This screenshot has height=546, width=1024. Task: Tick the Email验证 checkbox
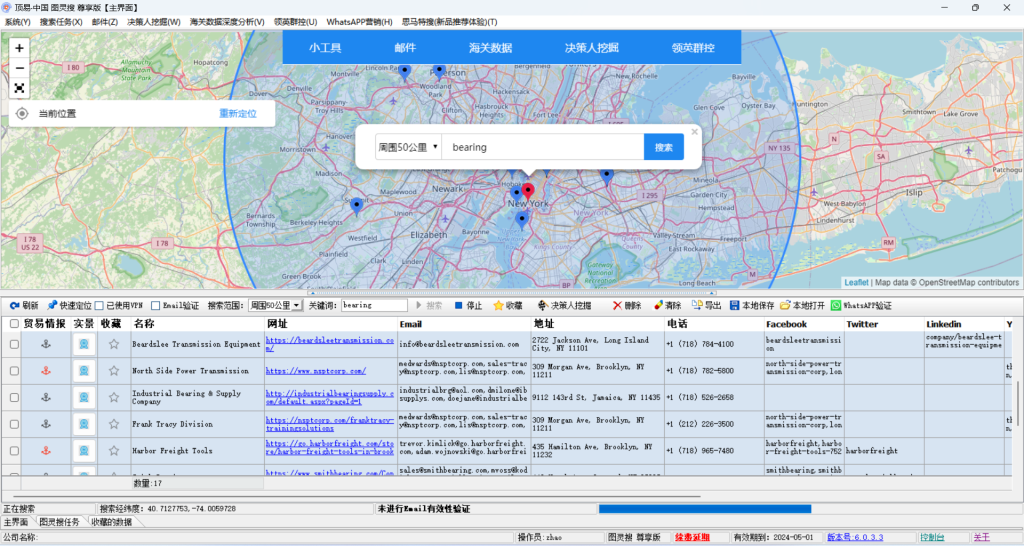(155, 305)
